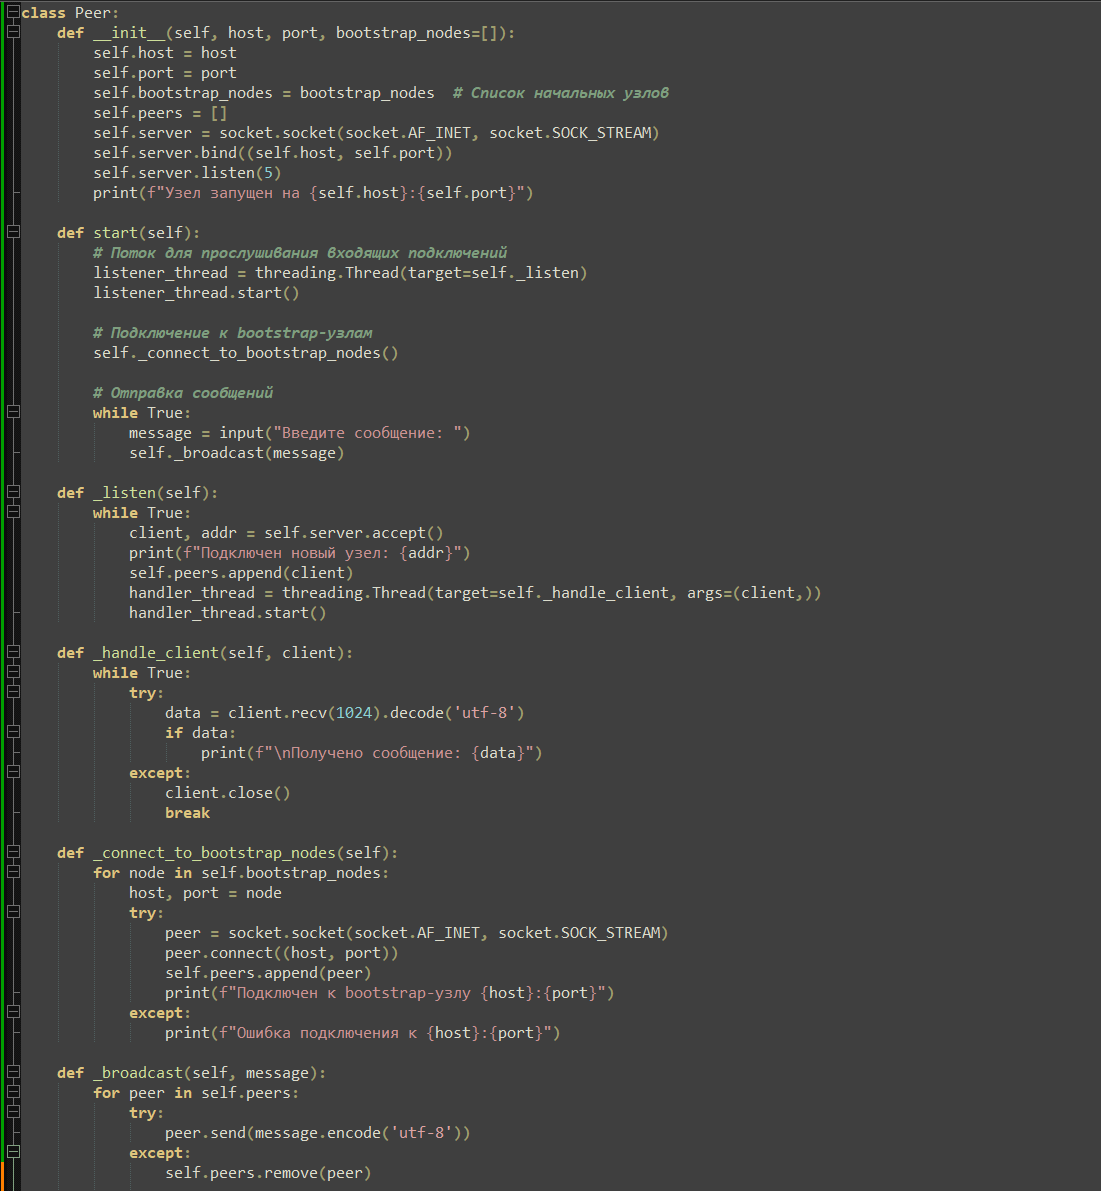Collapse the try block above client.recv line

pyautogui.click(x=13, y=693)
